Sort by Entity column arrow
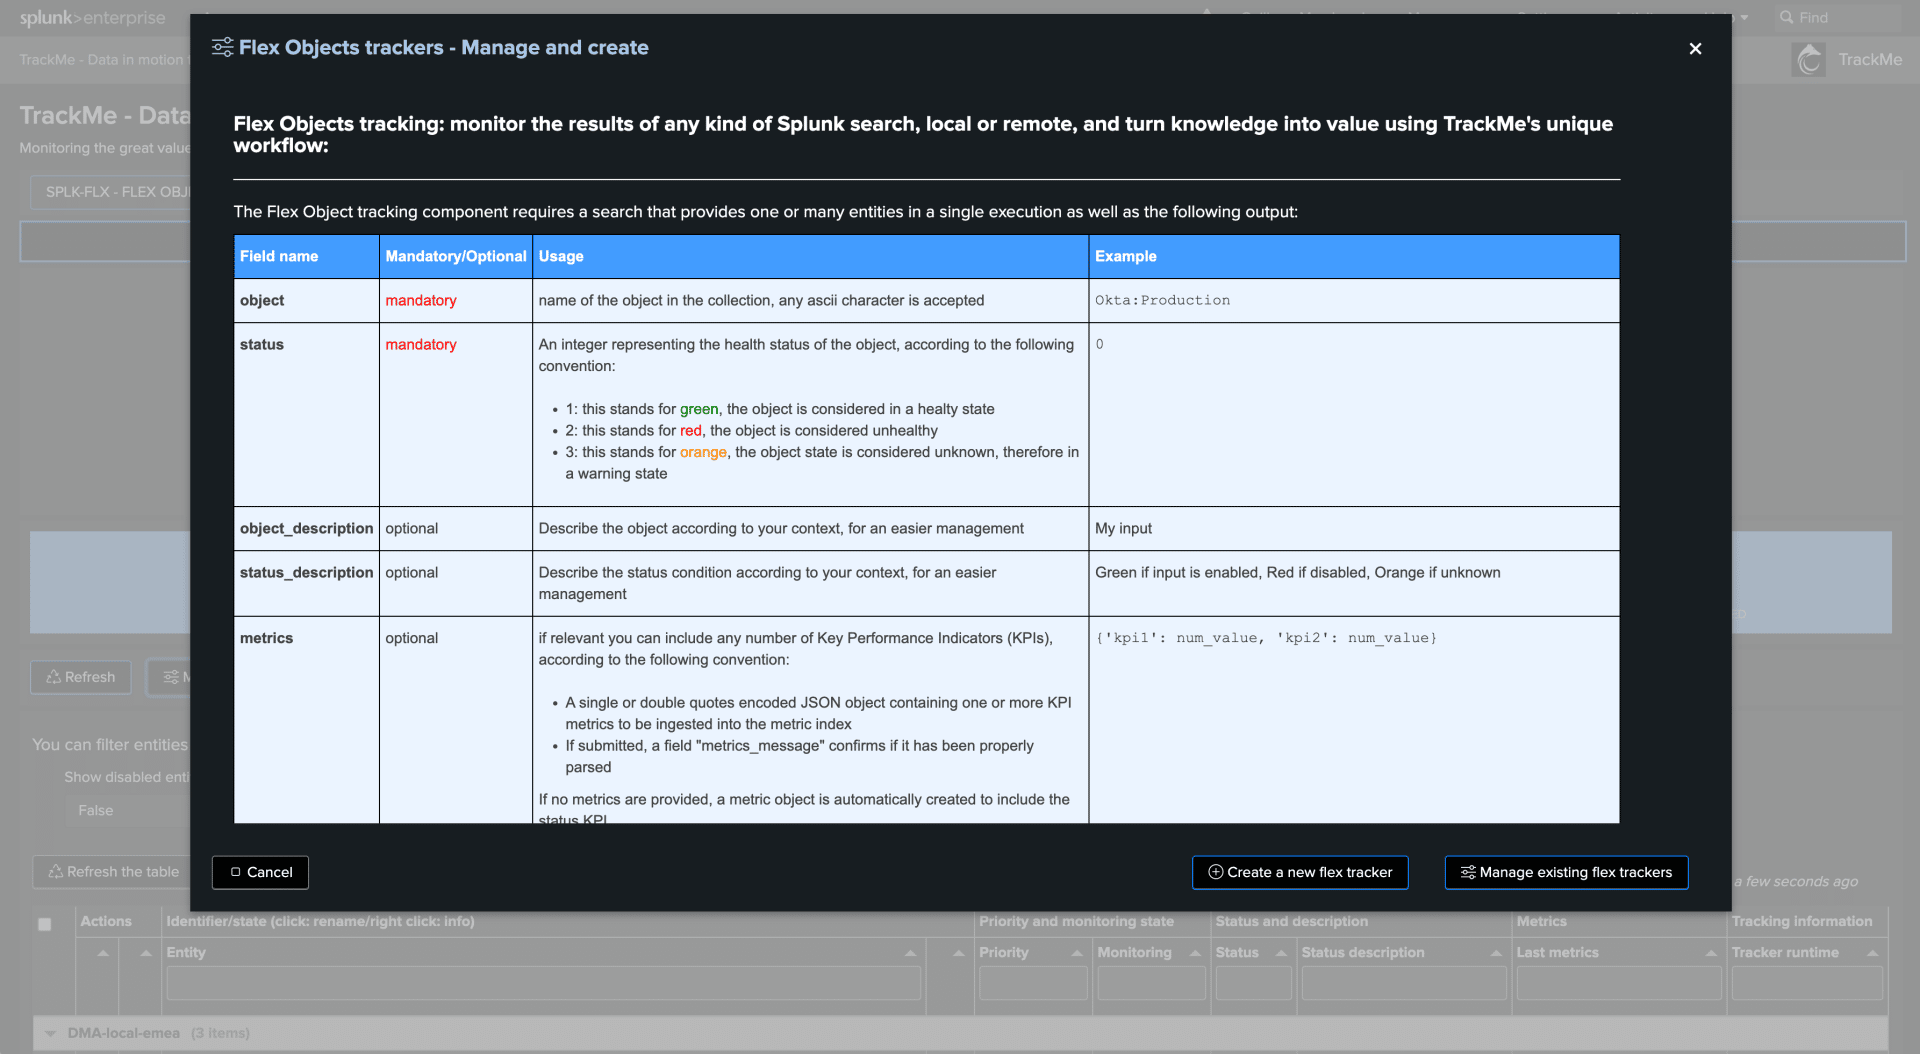 (x=910, y=953)
